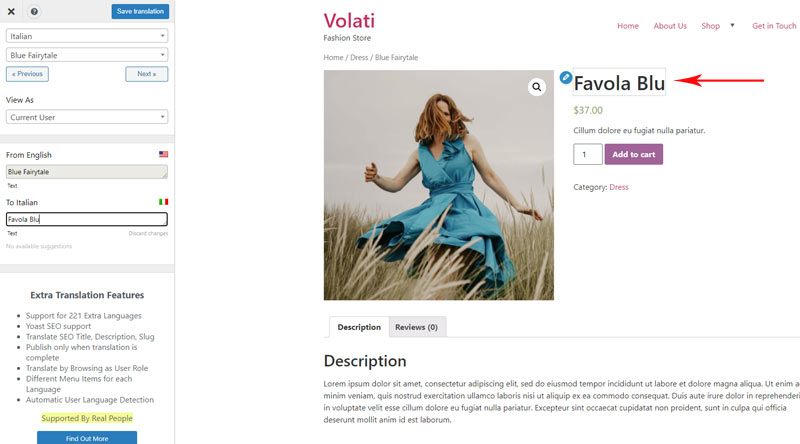
Task: Click the Favola Blu Italian translation field
Action: [x=87, y=219]
